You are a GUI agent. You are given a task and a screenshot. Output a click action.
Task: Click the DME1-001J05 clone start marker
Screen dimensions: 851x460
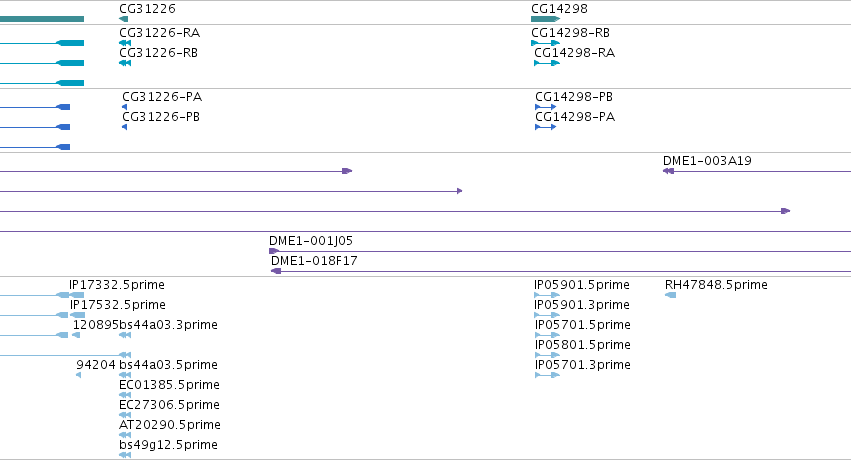[274, 251]
